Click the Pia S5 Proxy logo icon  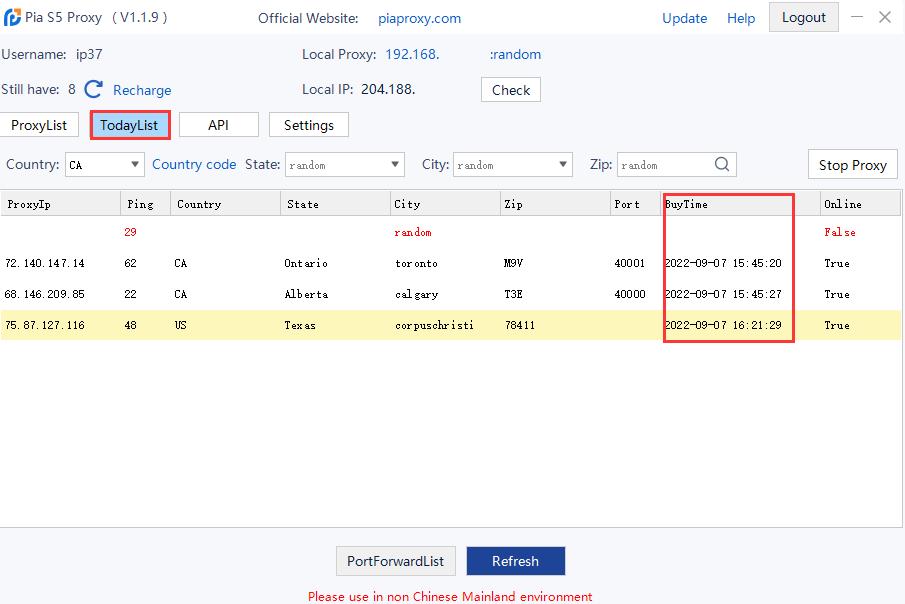coord(12,17)
